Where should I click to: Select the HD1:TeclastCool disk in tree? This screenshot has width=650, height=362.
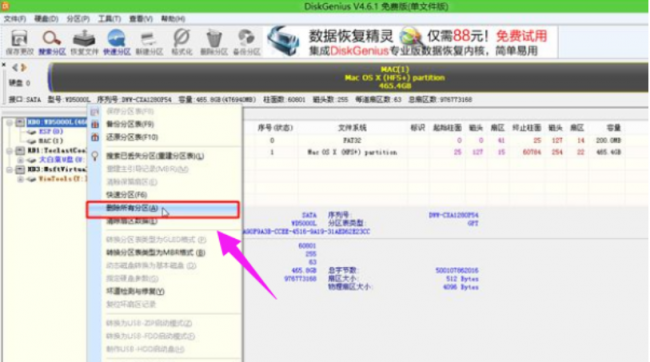coord(57,150)
